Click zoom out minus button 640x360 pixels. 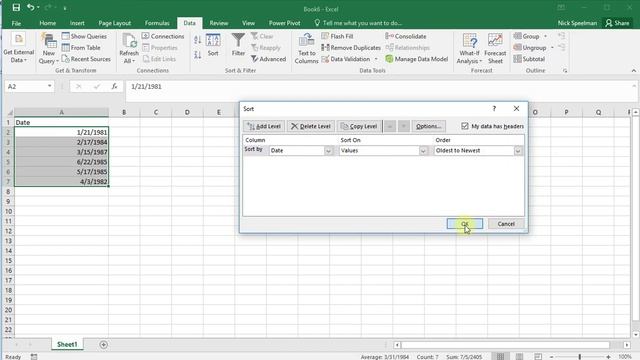click(551, 357)
